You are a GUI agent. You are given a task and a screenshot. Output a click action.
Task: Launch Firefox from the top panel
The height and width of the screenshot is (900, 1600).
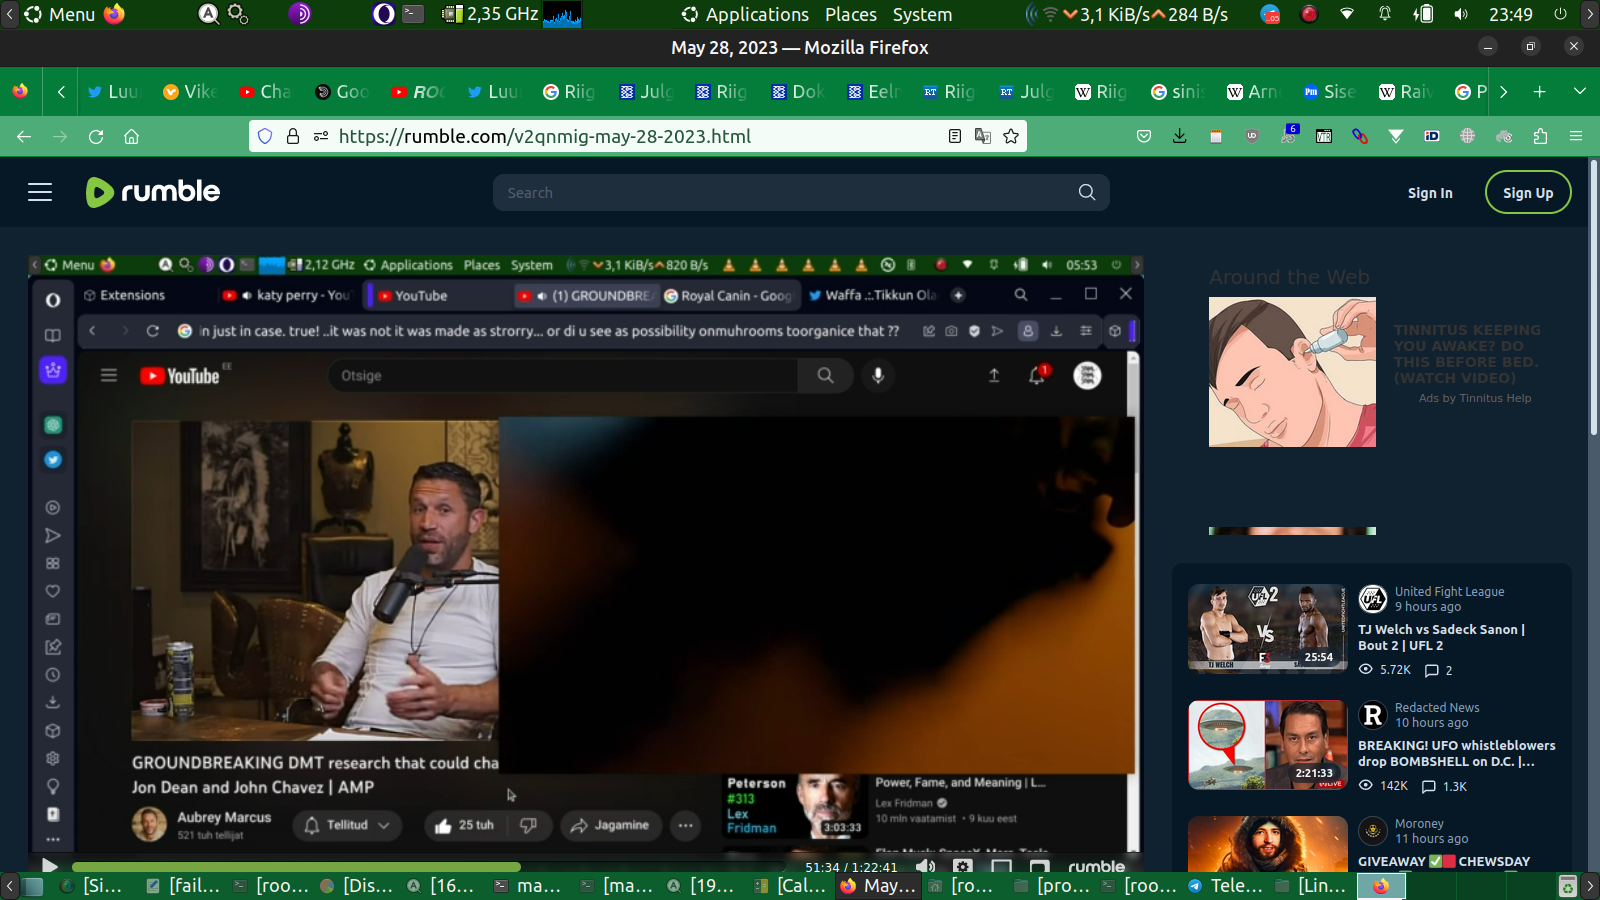pos(115,14)
